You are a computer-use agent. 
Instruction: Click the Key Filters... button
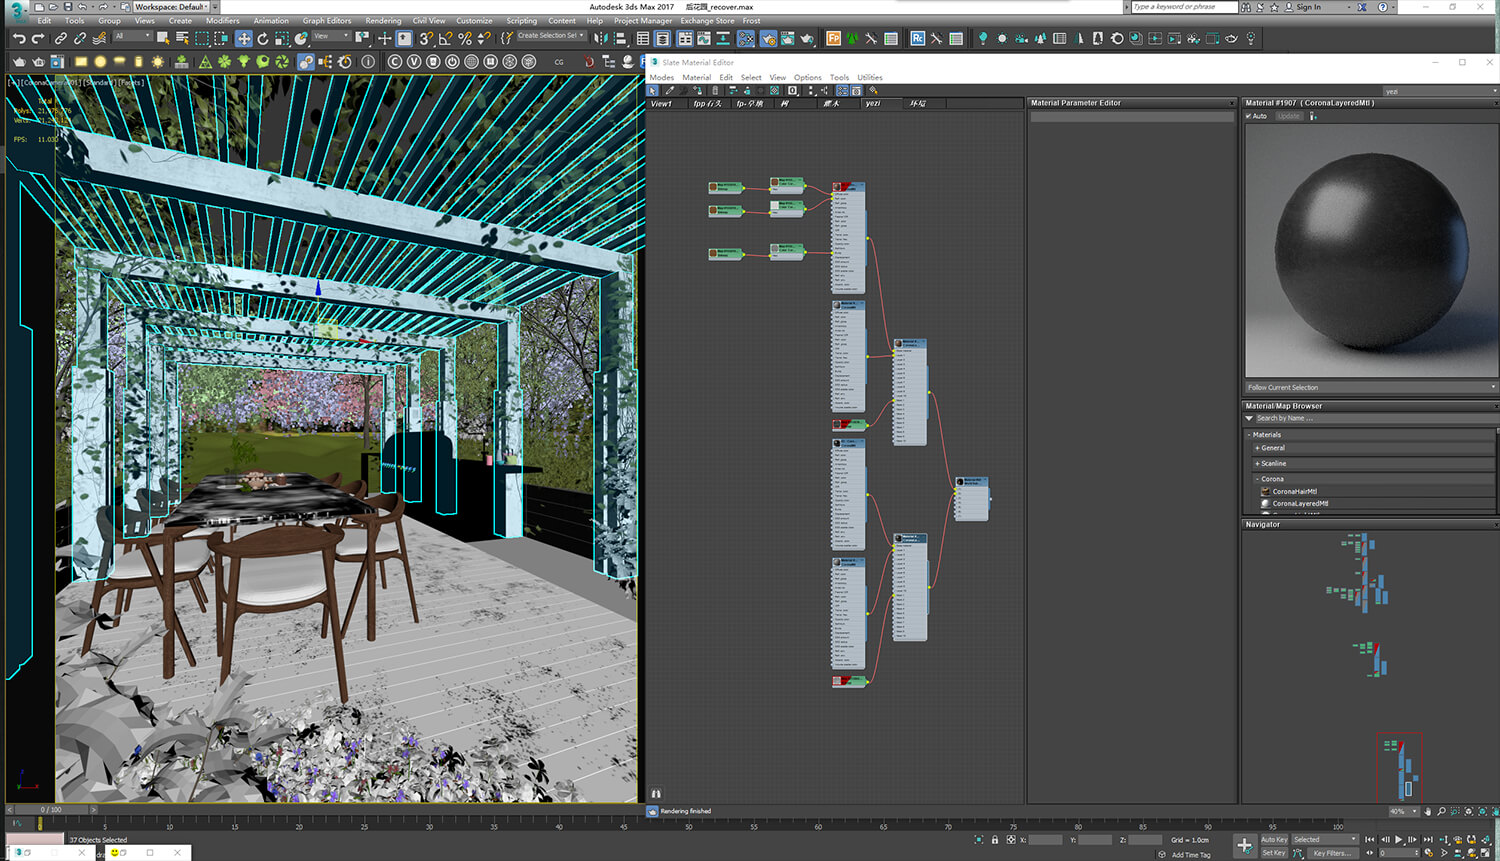tap(1332, 853)
